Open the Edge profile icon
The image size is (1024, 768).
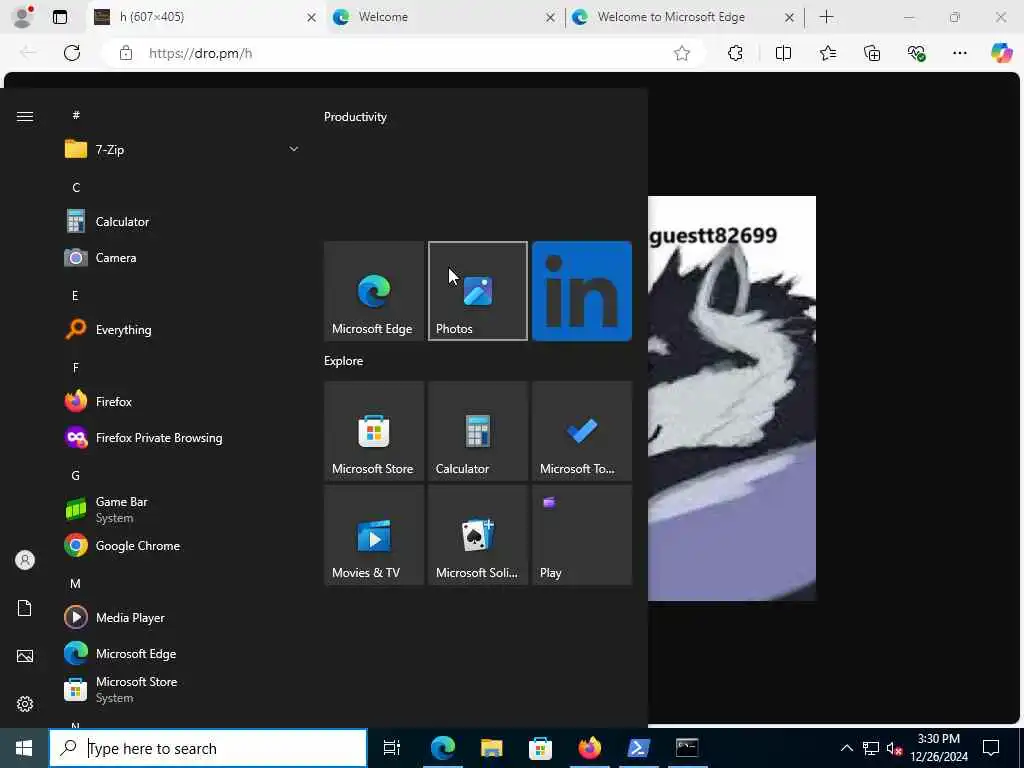coord(23,17)
